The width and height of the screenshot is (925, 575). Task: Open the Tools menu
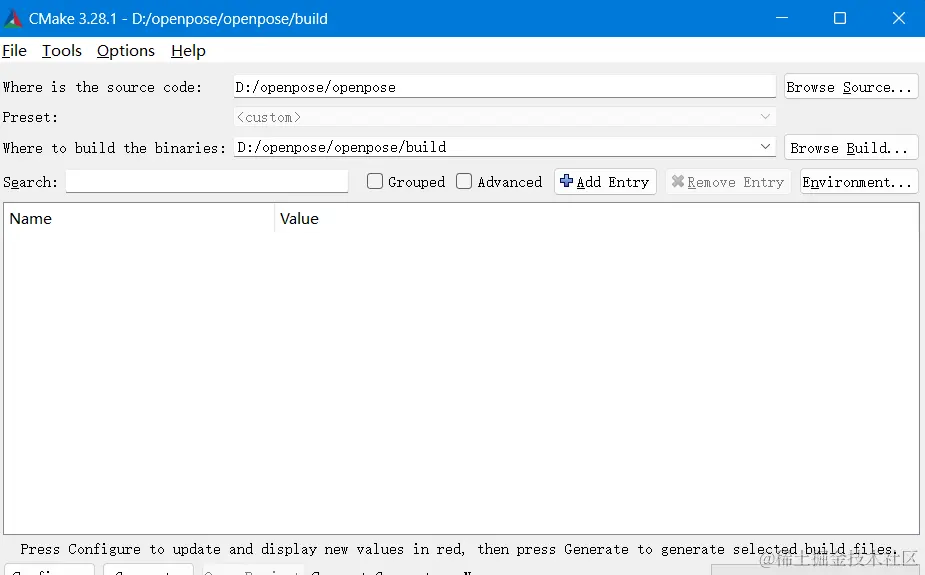click(x=61, y=51)
